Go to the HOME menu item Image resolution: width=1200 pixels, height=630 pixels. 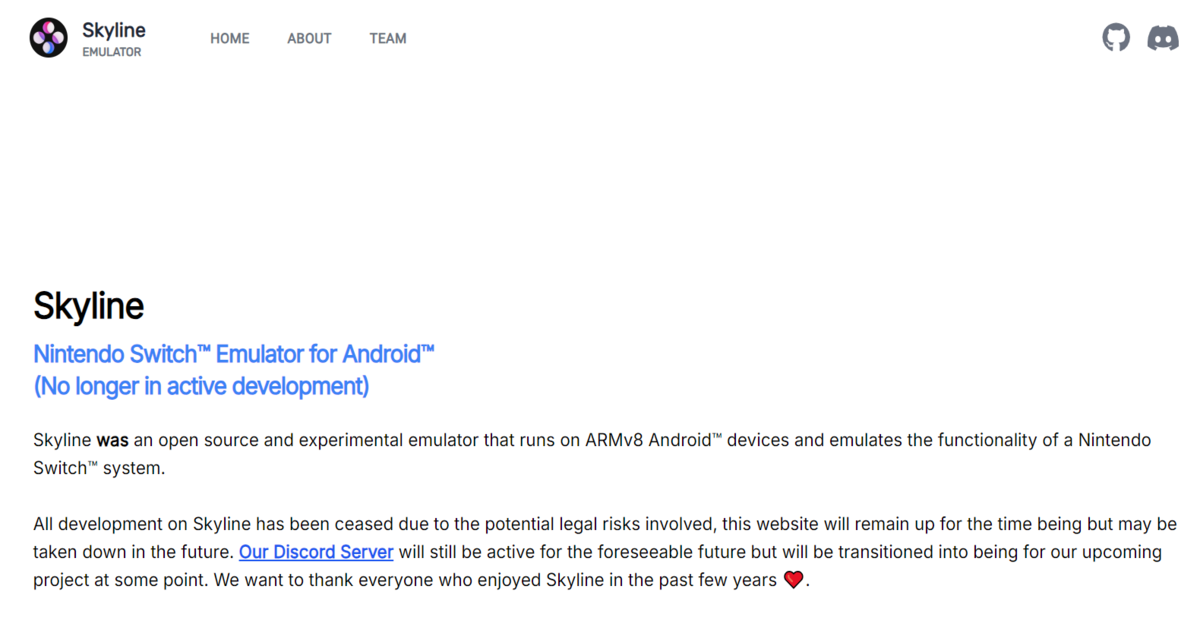click(x=230, y=39)
